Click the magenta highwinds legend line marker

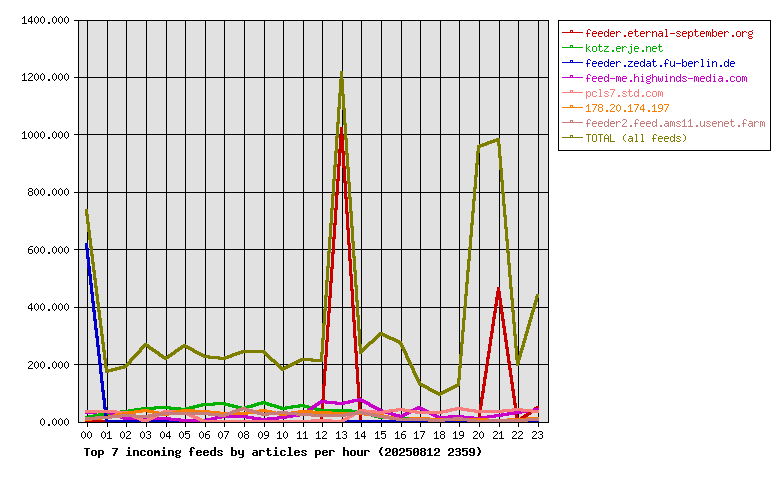pos(572,77)
